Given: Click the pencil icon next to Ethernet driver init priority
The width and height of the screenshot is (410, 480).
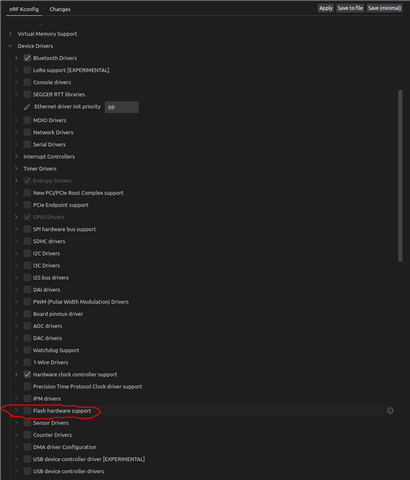Looking at the screenshot, I should 27,107.
